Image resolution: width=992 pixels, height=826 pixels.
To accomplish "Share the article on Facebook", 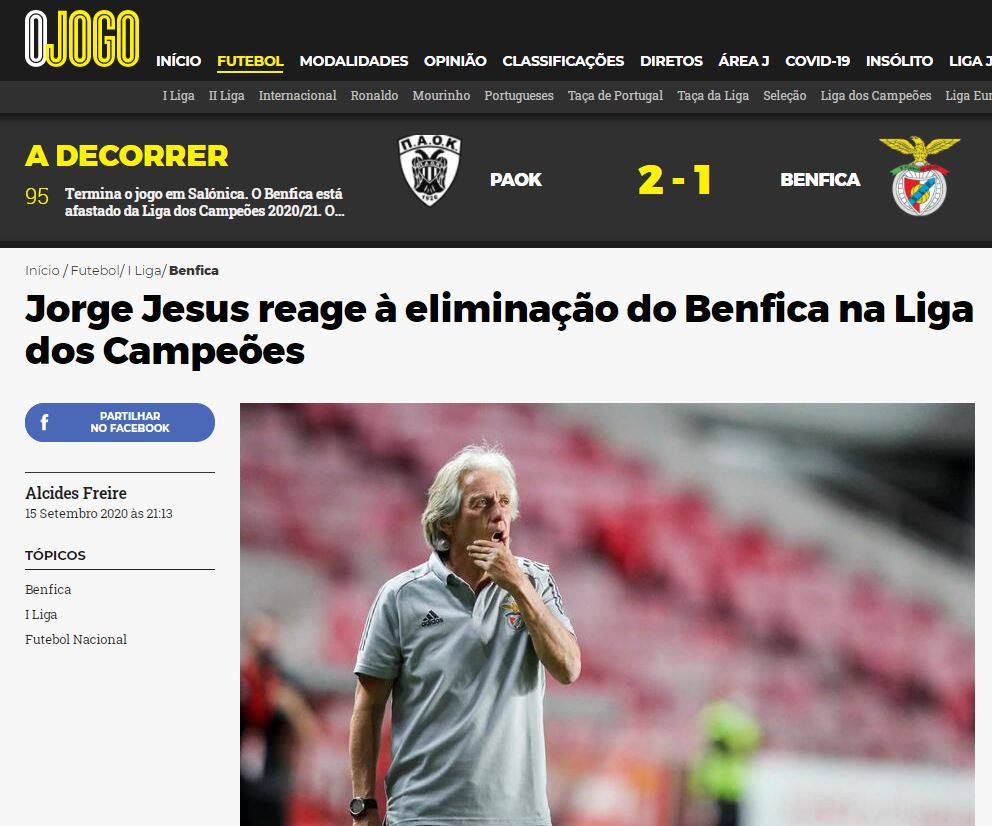I will pyautogui.click(x=120, y=422).
